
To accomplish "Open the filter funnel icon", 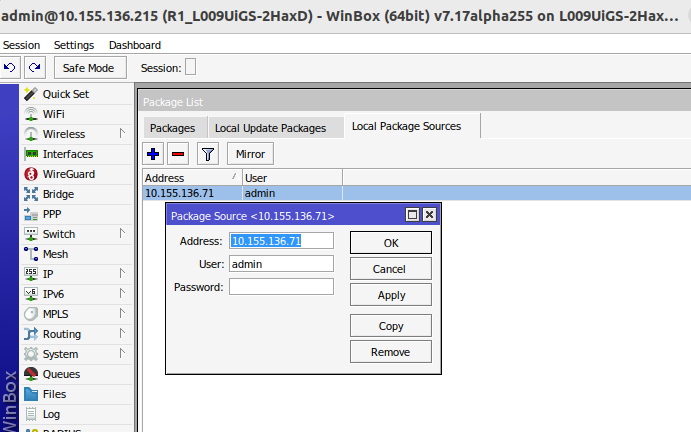I will (x=207, y=154).
